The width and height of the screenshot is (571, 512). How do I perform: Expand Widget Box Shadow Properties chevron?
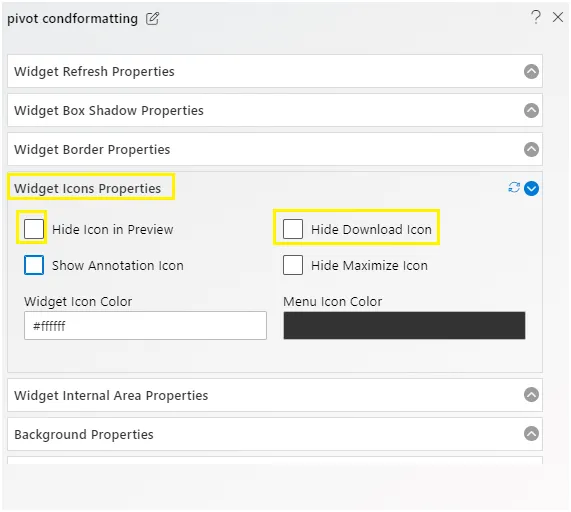531,110
